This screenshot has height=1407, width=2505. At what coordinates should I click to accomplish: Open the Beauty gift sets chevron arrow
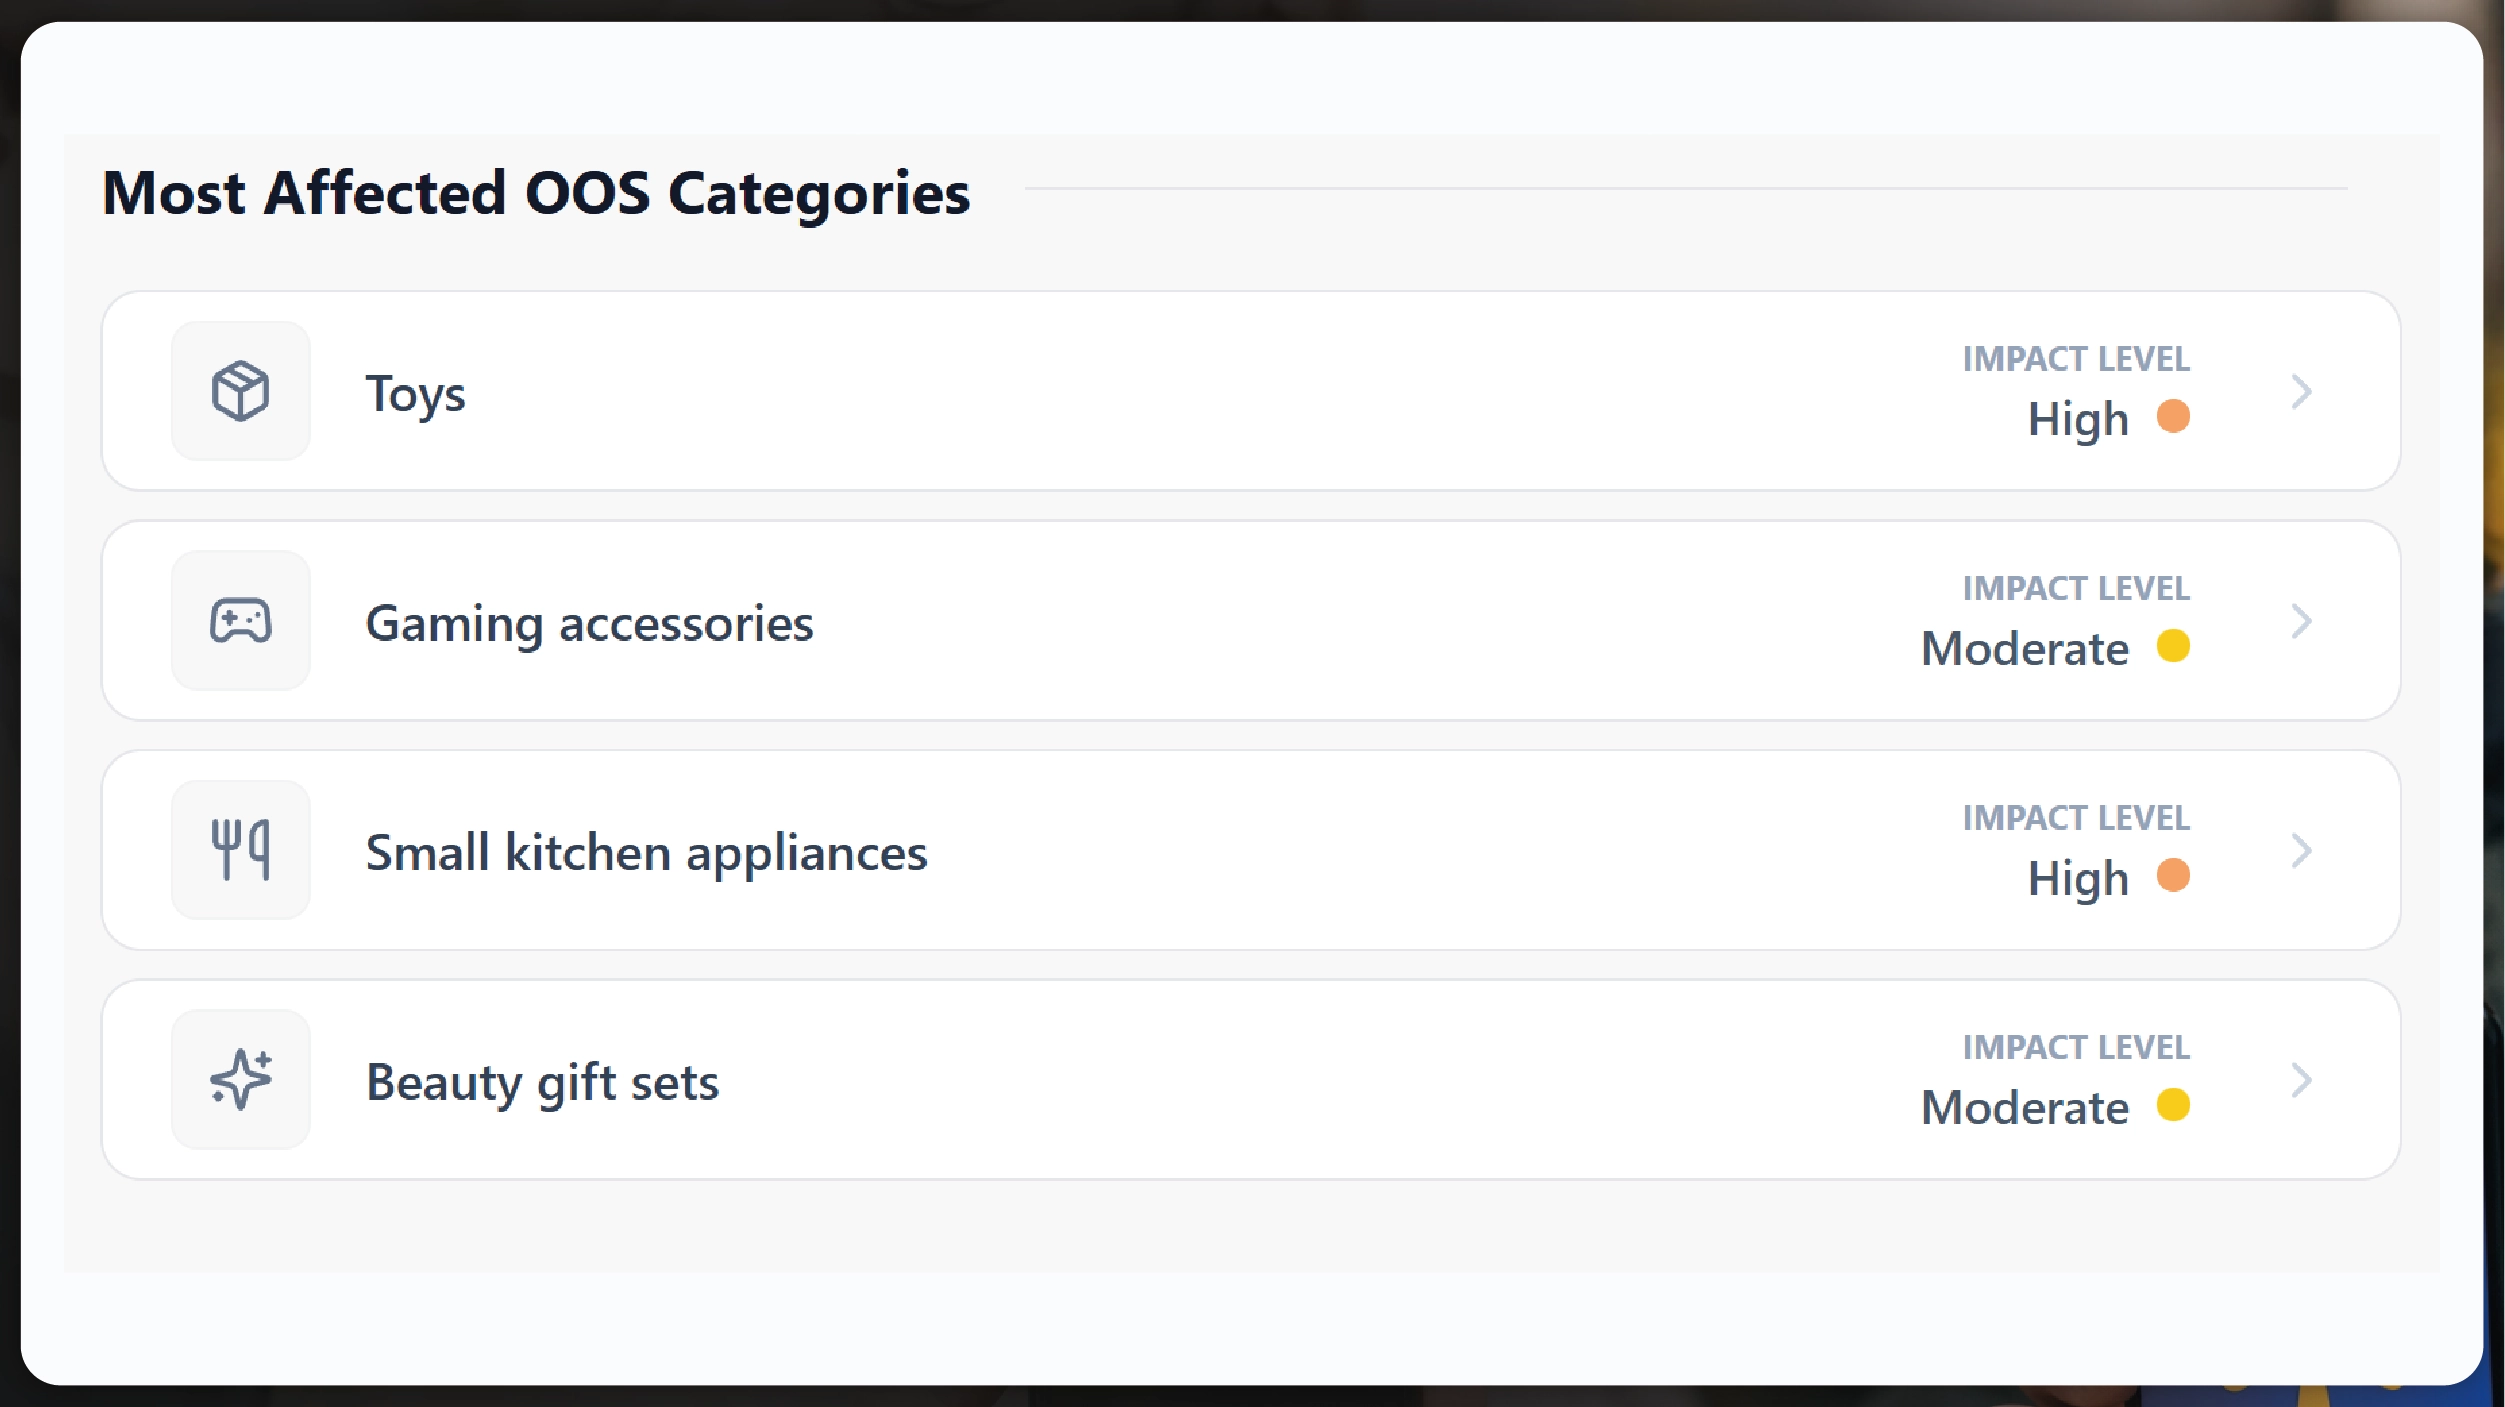2301,1080
